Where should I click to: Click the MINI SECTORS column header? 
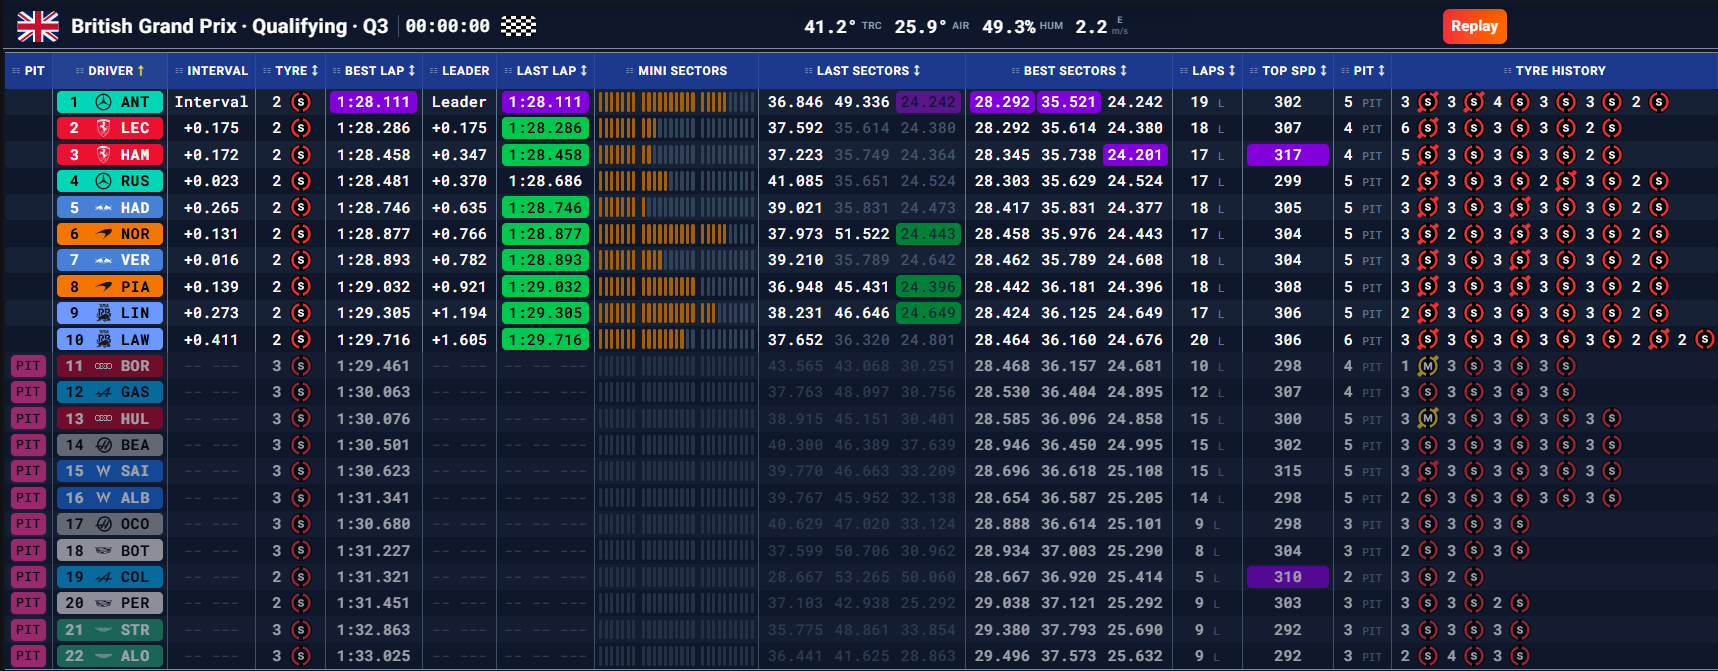[676, 71]
